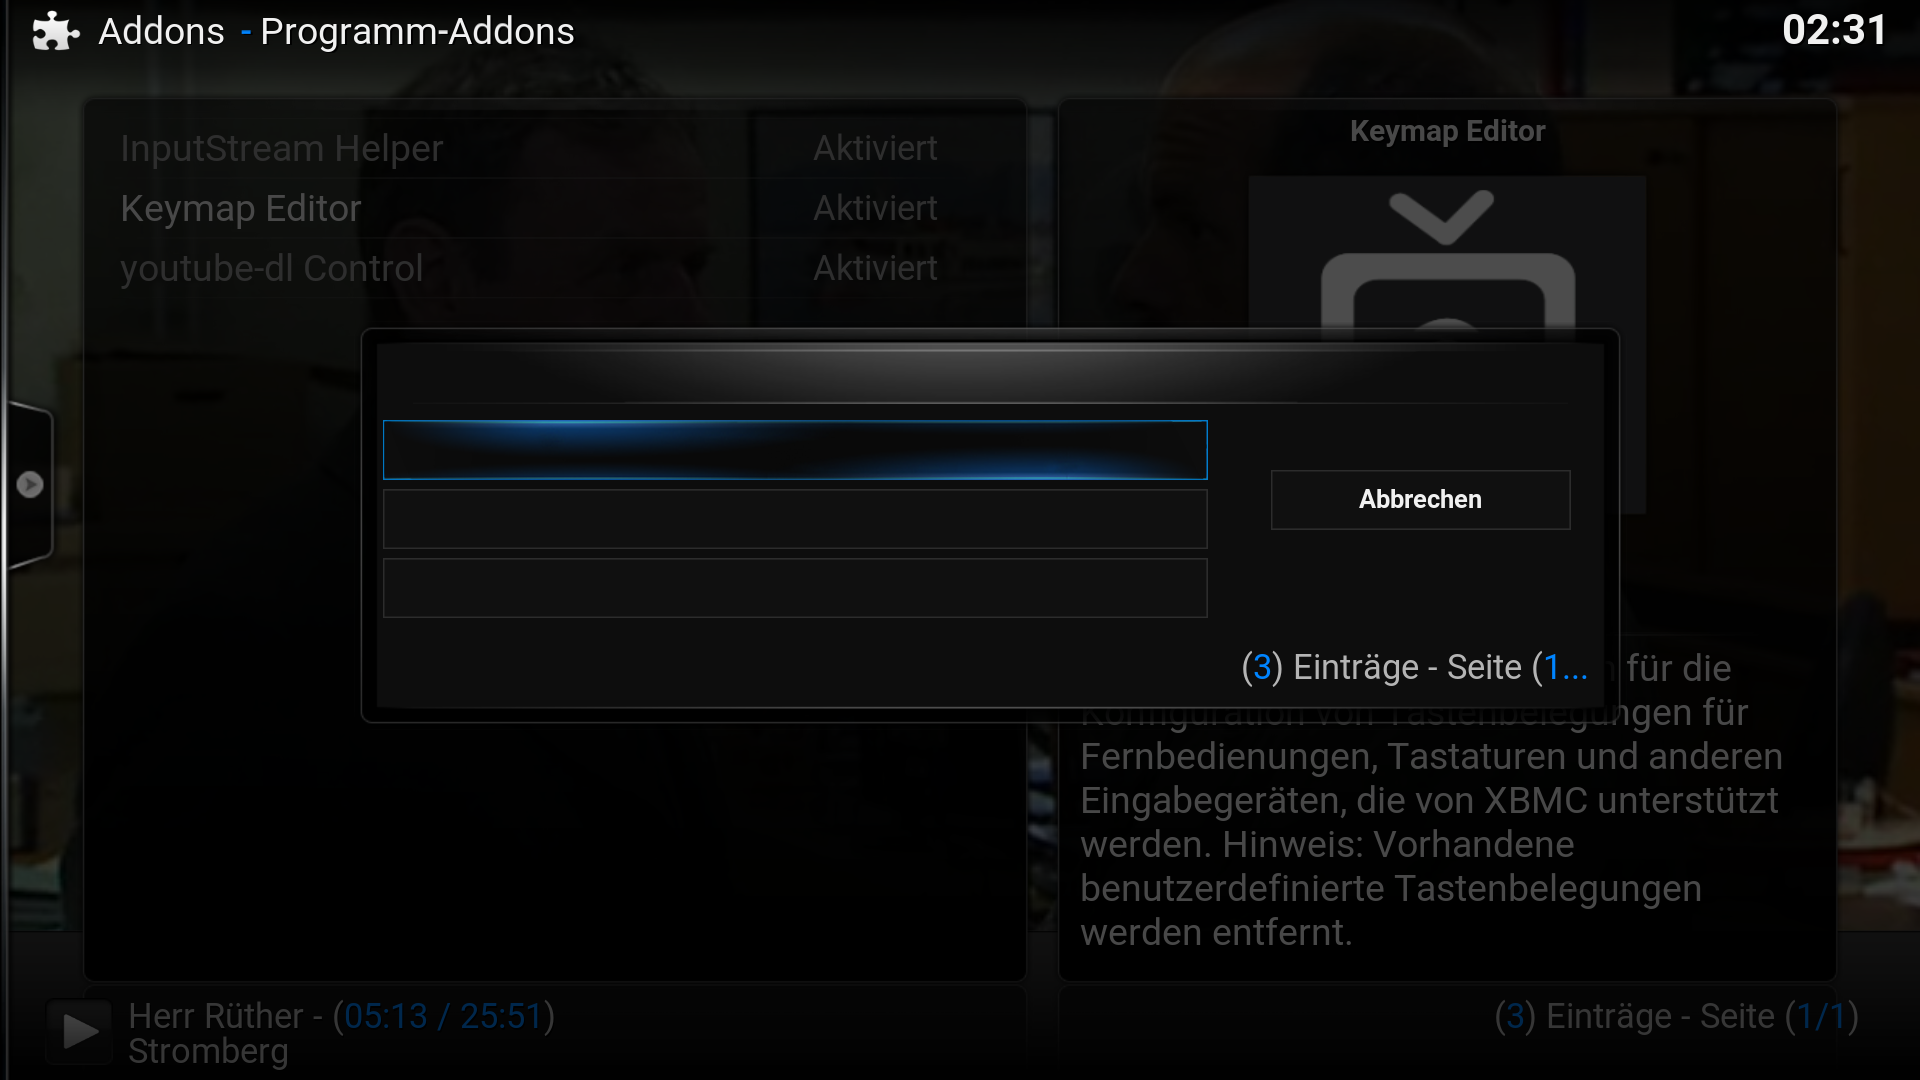1920x1080 pixels.
Task: Click the Addons puzzle piece icon
Action: [x=55, y=31]
